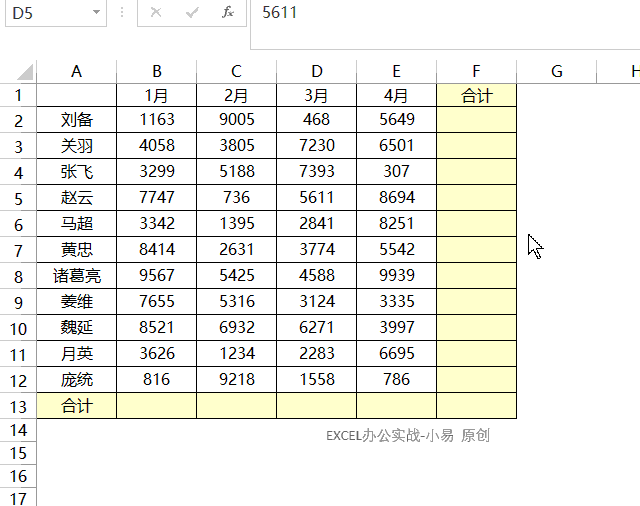Select empty total cell D13 under 3月
The image size is (640, 506).
pyautogui.click(x=316, y=406)
